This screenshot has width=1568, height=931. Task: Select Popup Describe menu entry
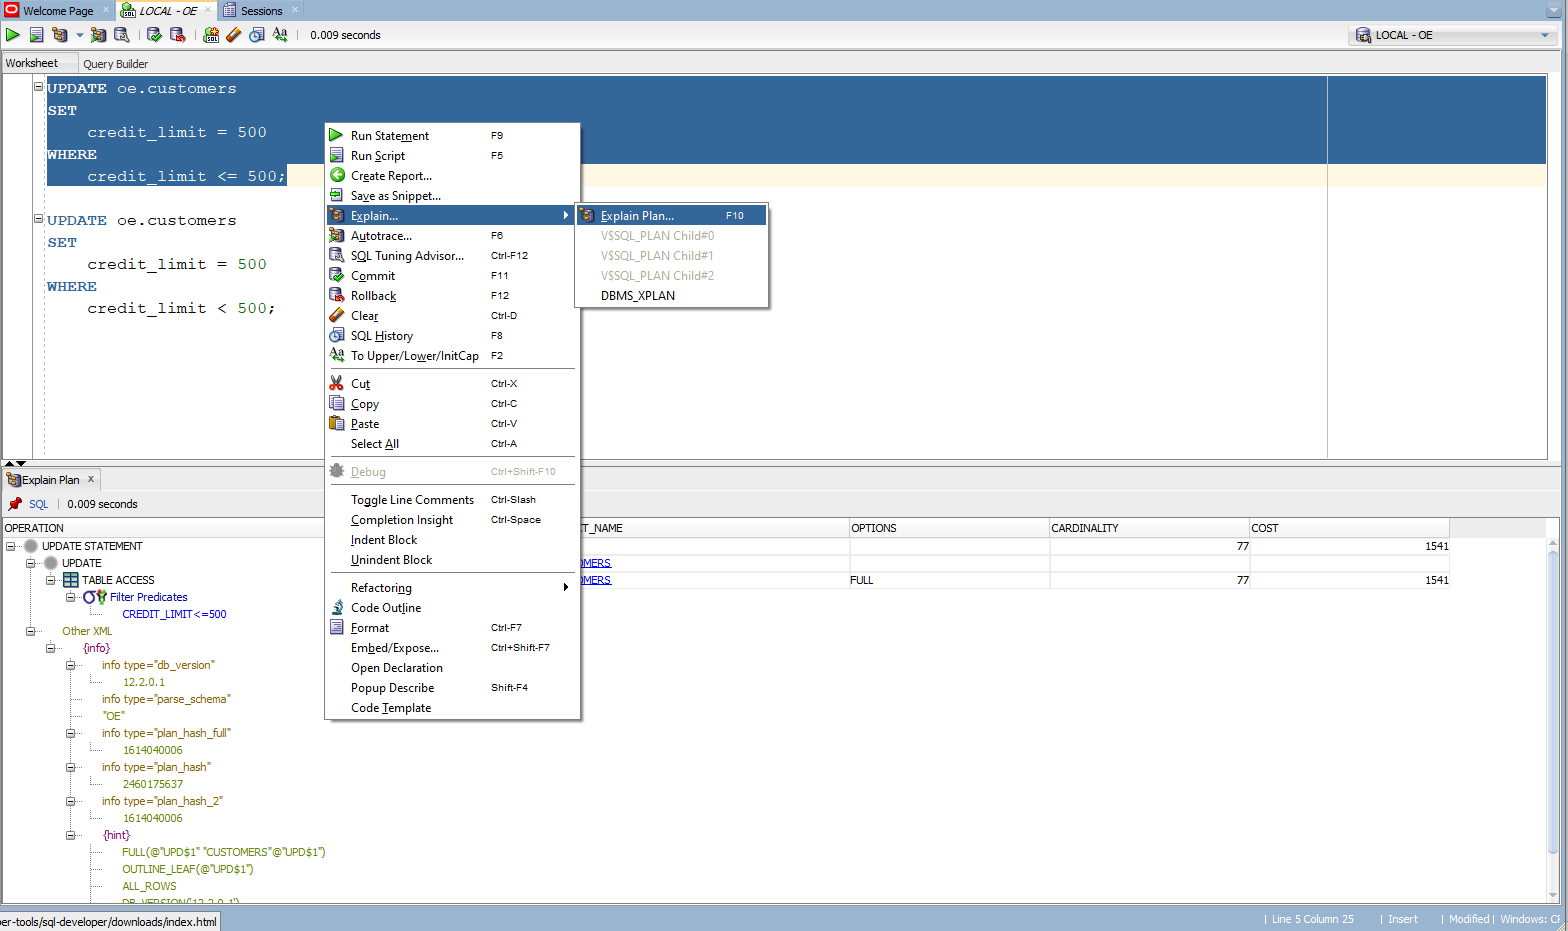tap(453, 688)
